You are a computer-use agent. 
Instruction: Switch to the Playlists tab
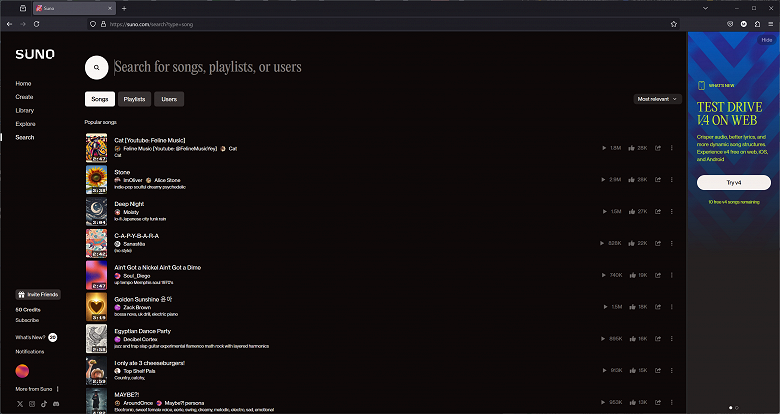click(134, 99)
